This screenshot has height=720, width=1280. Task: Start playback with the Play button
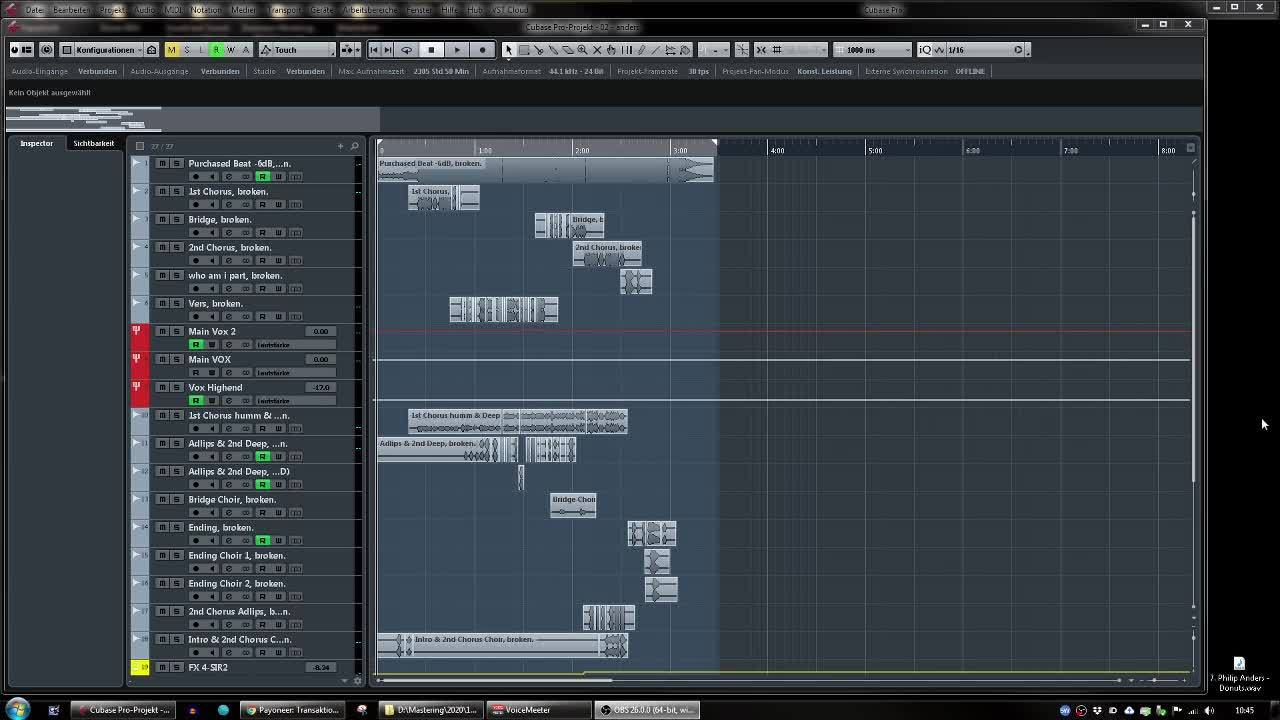click(x=457, y=50)
